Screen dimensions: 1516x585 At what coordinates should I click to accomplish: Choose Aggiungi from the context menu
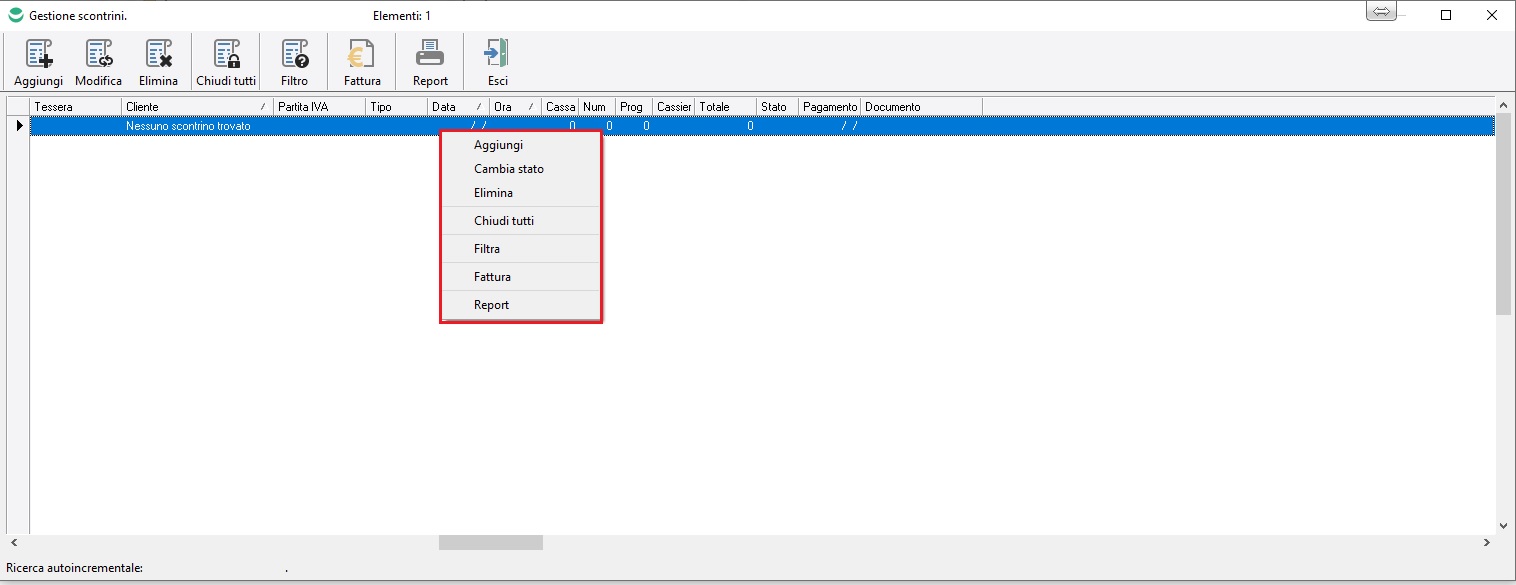pos(498,145)
